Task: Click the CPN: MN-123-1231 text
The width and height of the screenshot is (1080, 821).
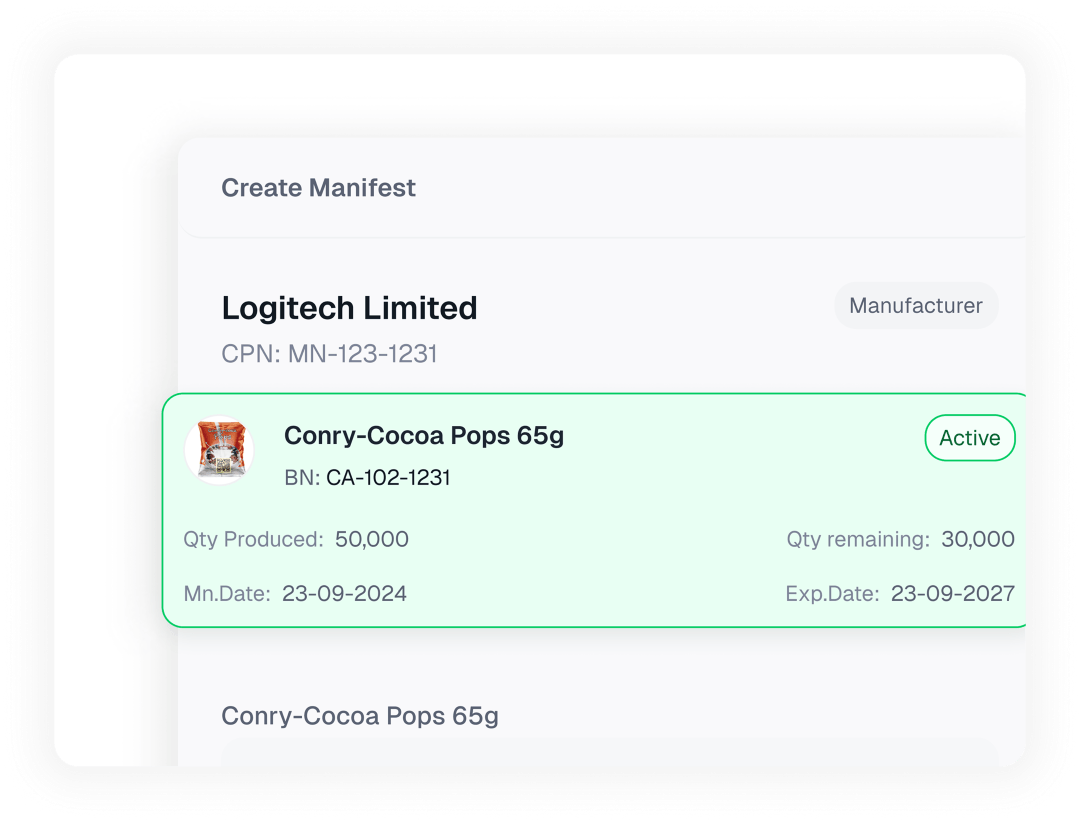Action: coord(329,354)
